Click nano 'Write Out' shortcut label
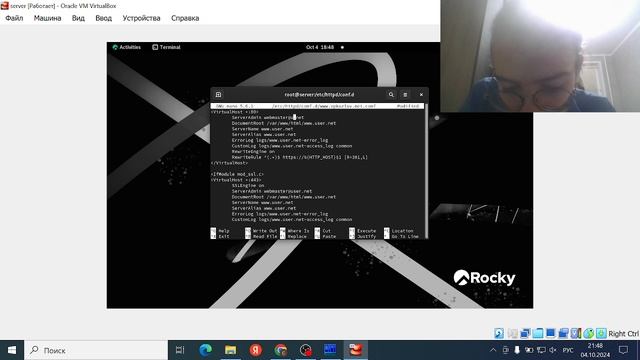Viewport: 640px width, 360px height. [264, 231]
